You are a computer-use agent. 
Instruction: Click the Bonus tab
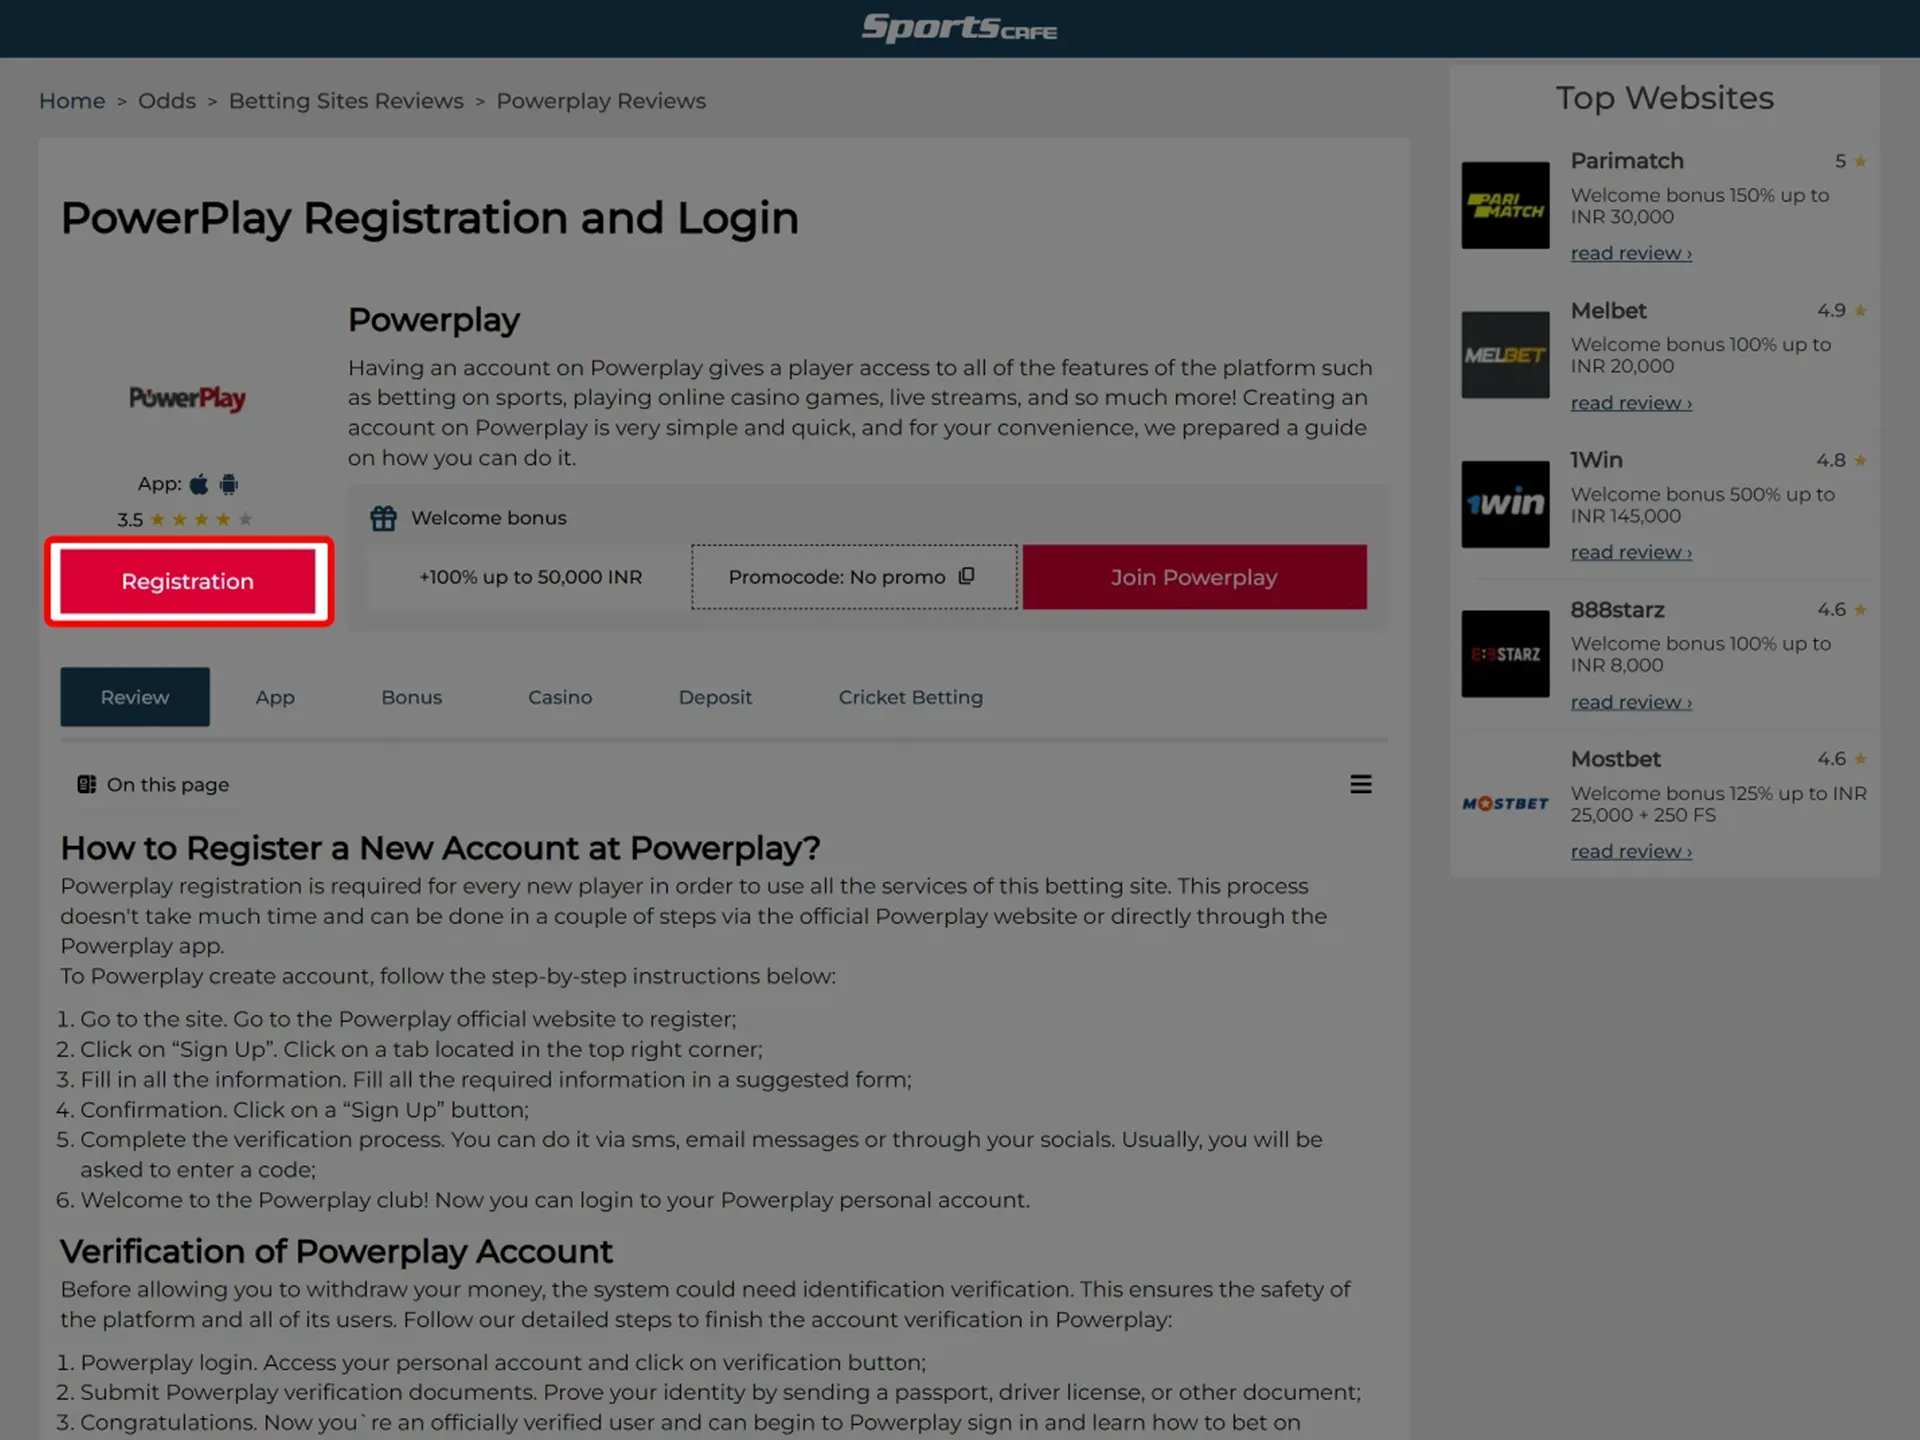click(411, 696)
